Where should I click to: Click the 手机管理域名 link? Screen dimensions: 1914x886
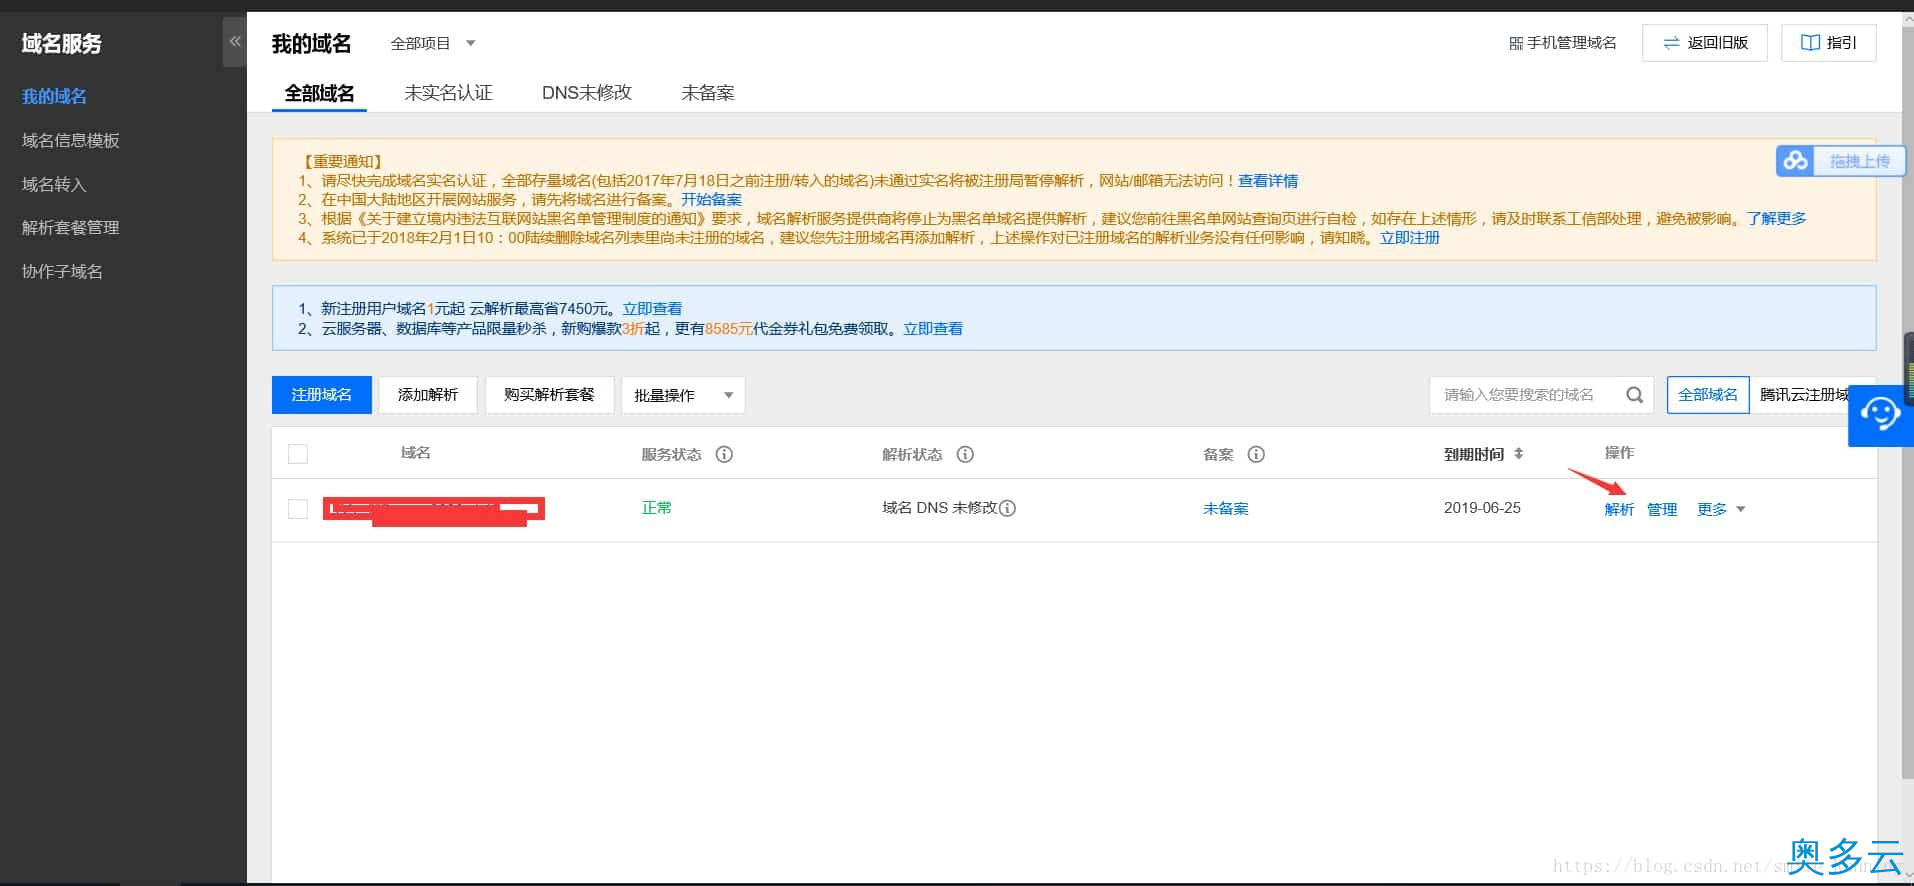(1563, 43)
